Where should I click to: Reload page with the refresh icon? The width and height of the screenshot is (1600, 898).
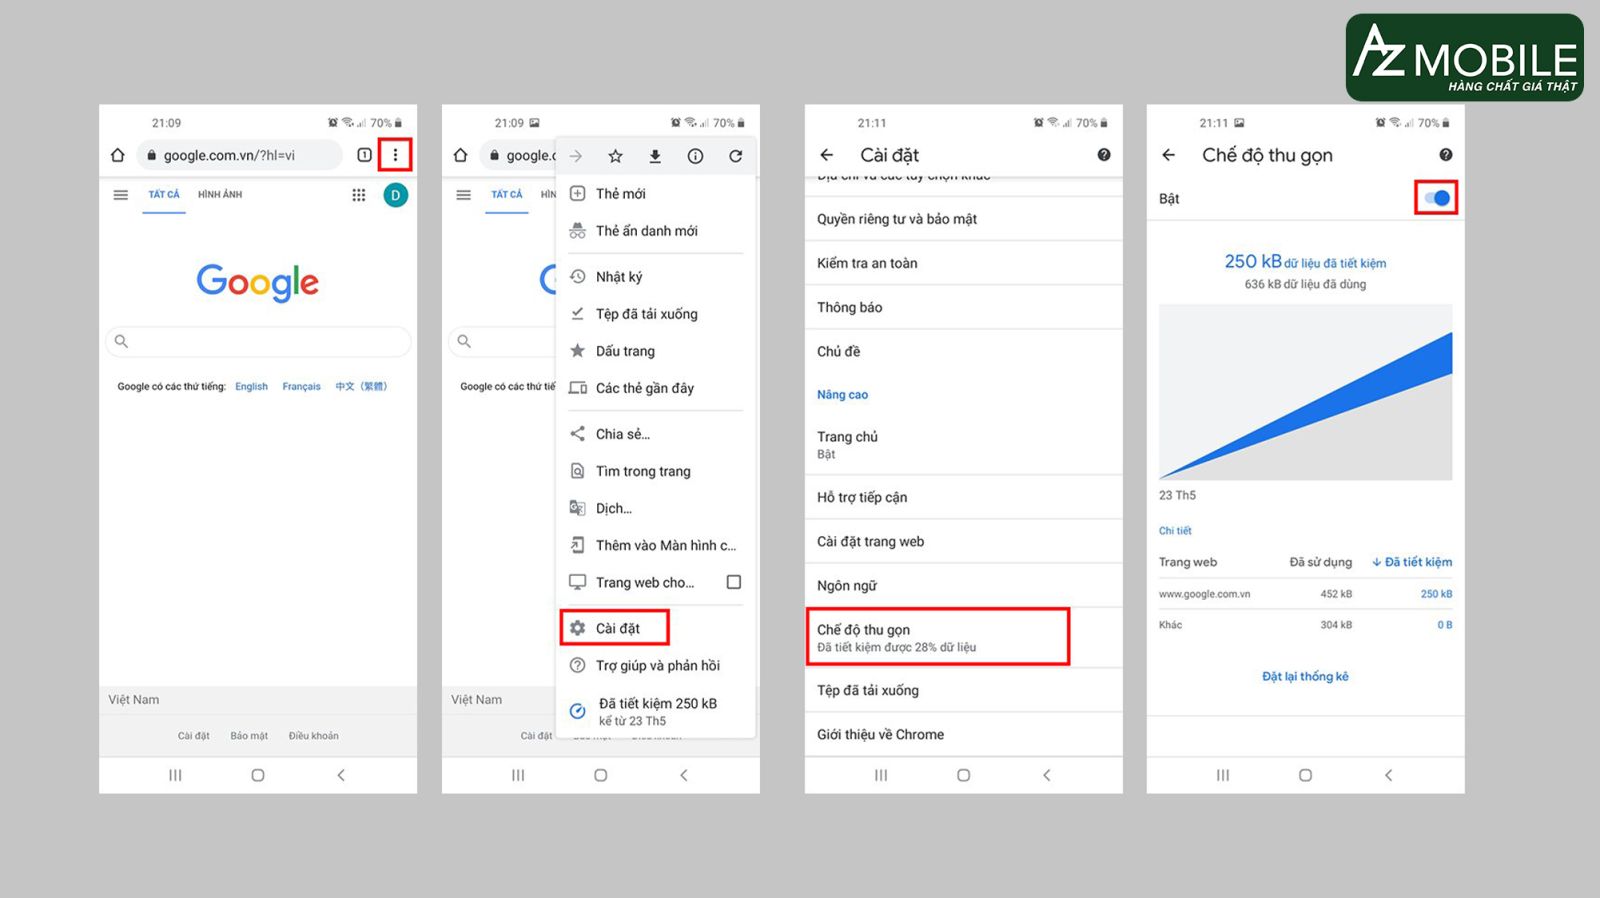(736, 156)
